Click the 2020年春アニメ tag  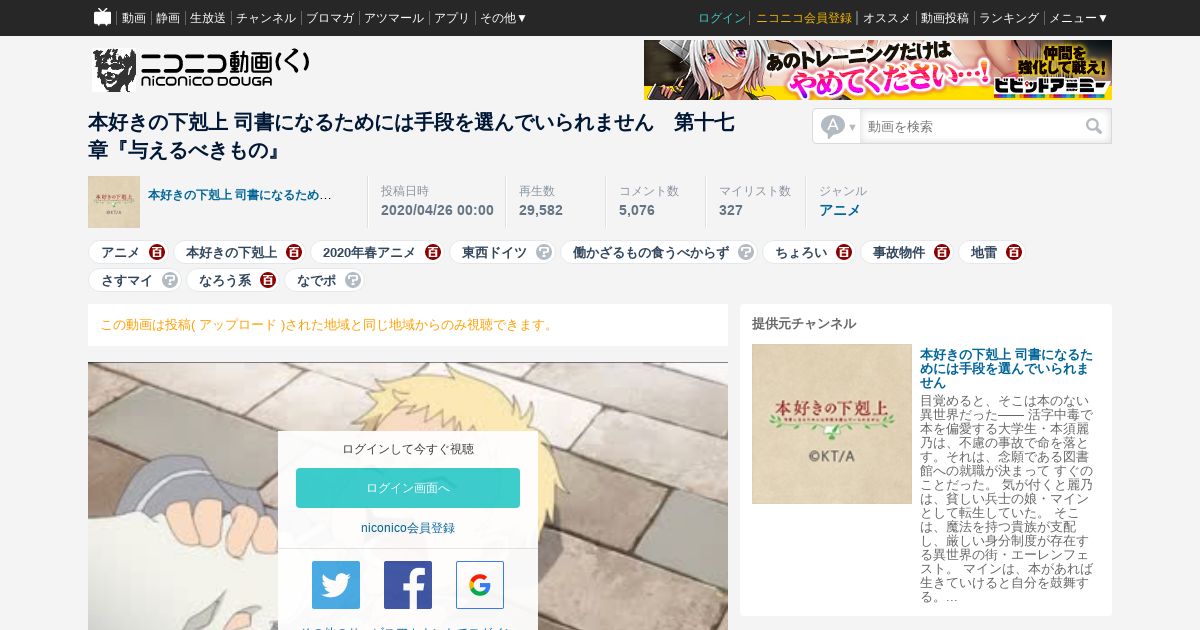point(369,252)
